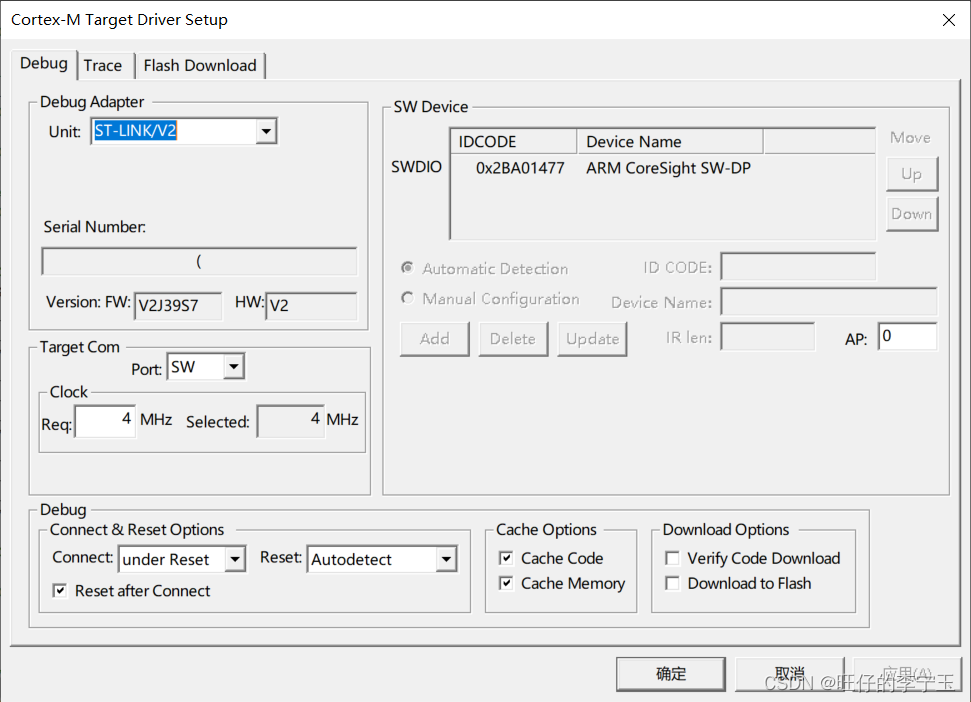971x702 pixels.
Task: Cancel with the 取消 button
Action: pyautogui.click(x=790, y=674)
